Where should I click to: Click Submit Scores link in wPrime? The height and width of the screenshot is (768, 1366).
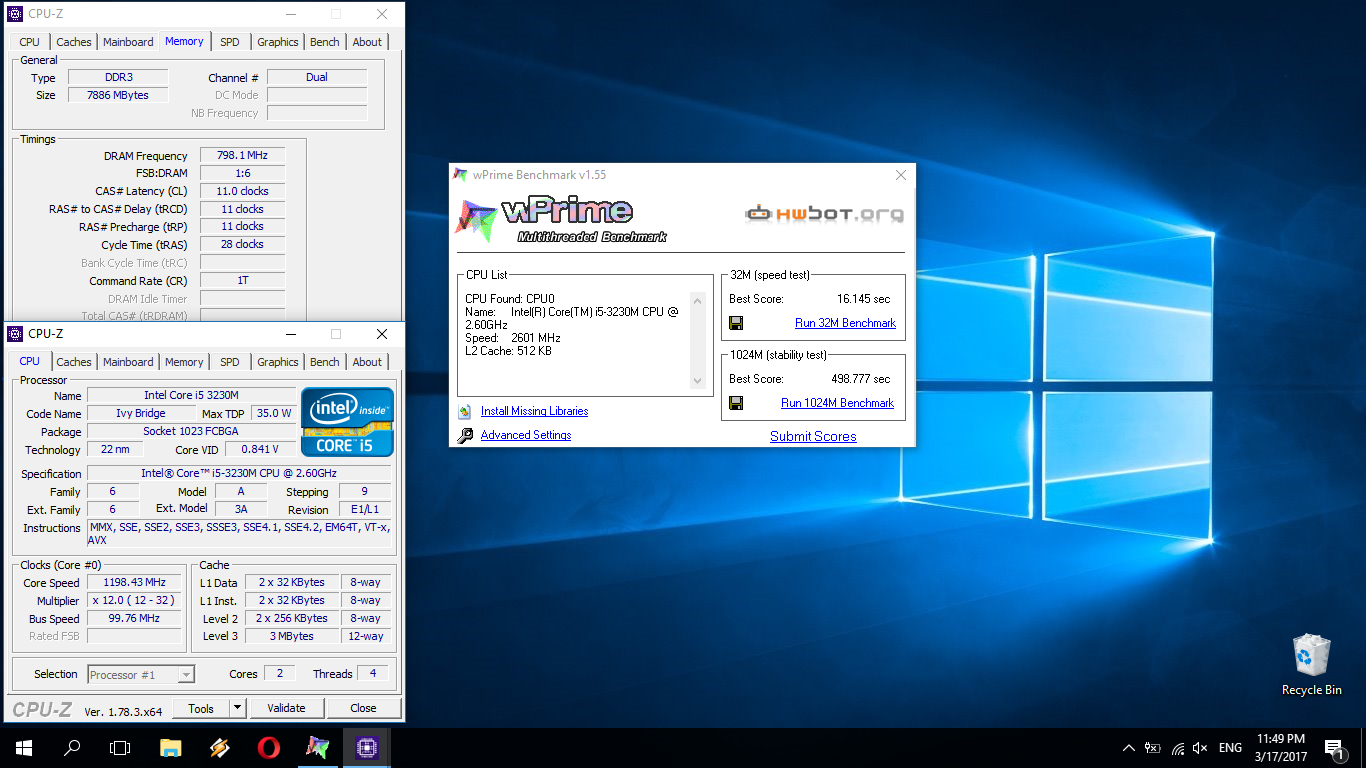[x=813, y=436]
